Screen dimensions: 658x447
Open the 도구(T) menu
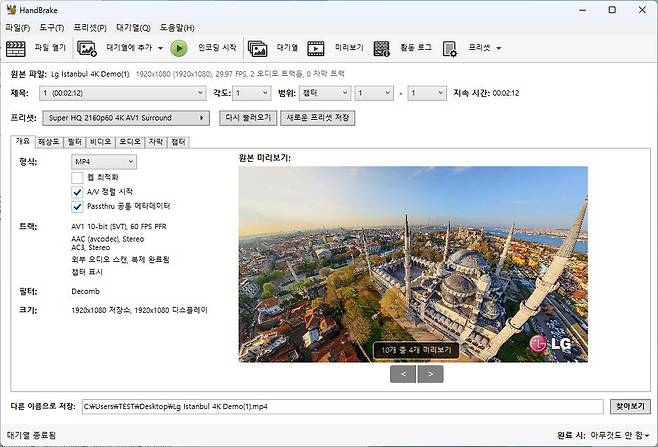point(52,28)
